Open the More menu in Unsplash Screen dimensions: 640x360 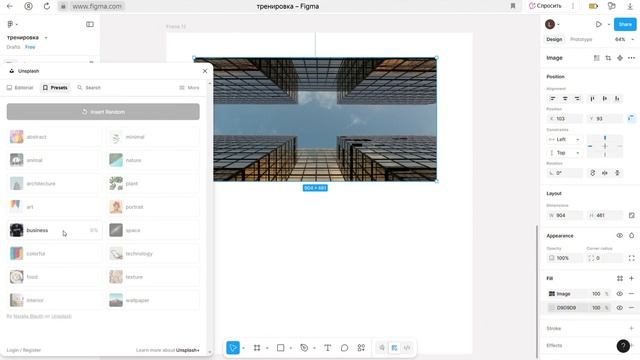[189, 88]
